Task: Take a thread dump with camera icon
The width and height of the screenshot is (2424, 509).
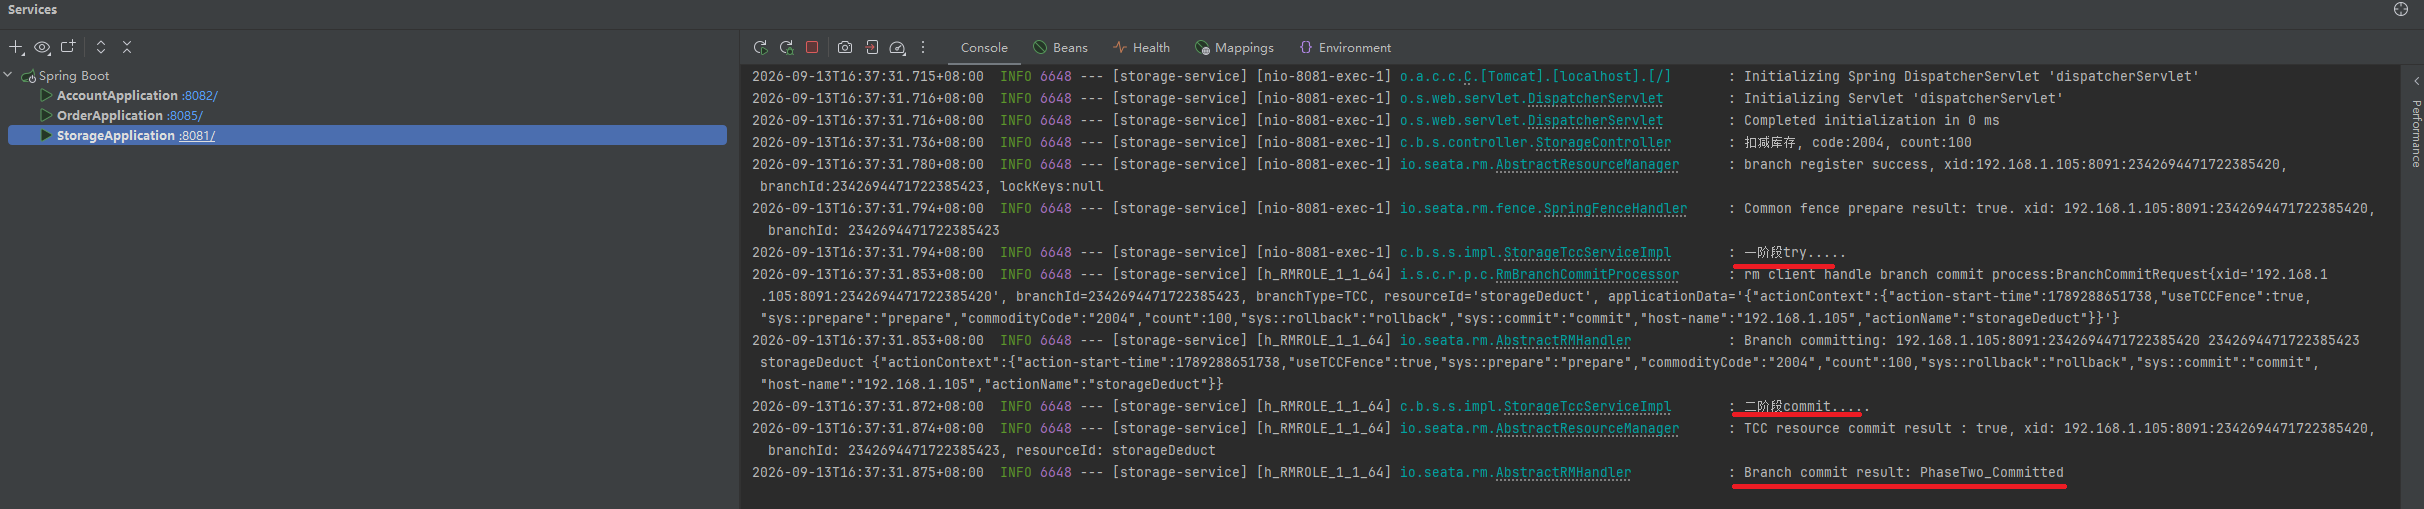Action: point(845,47)
